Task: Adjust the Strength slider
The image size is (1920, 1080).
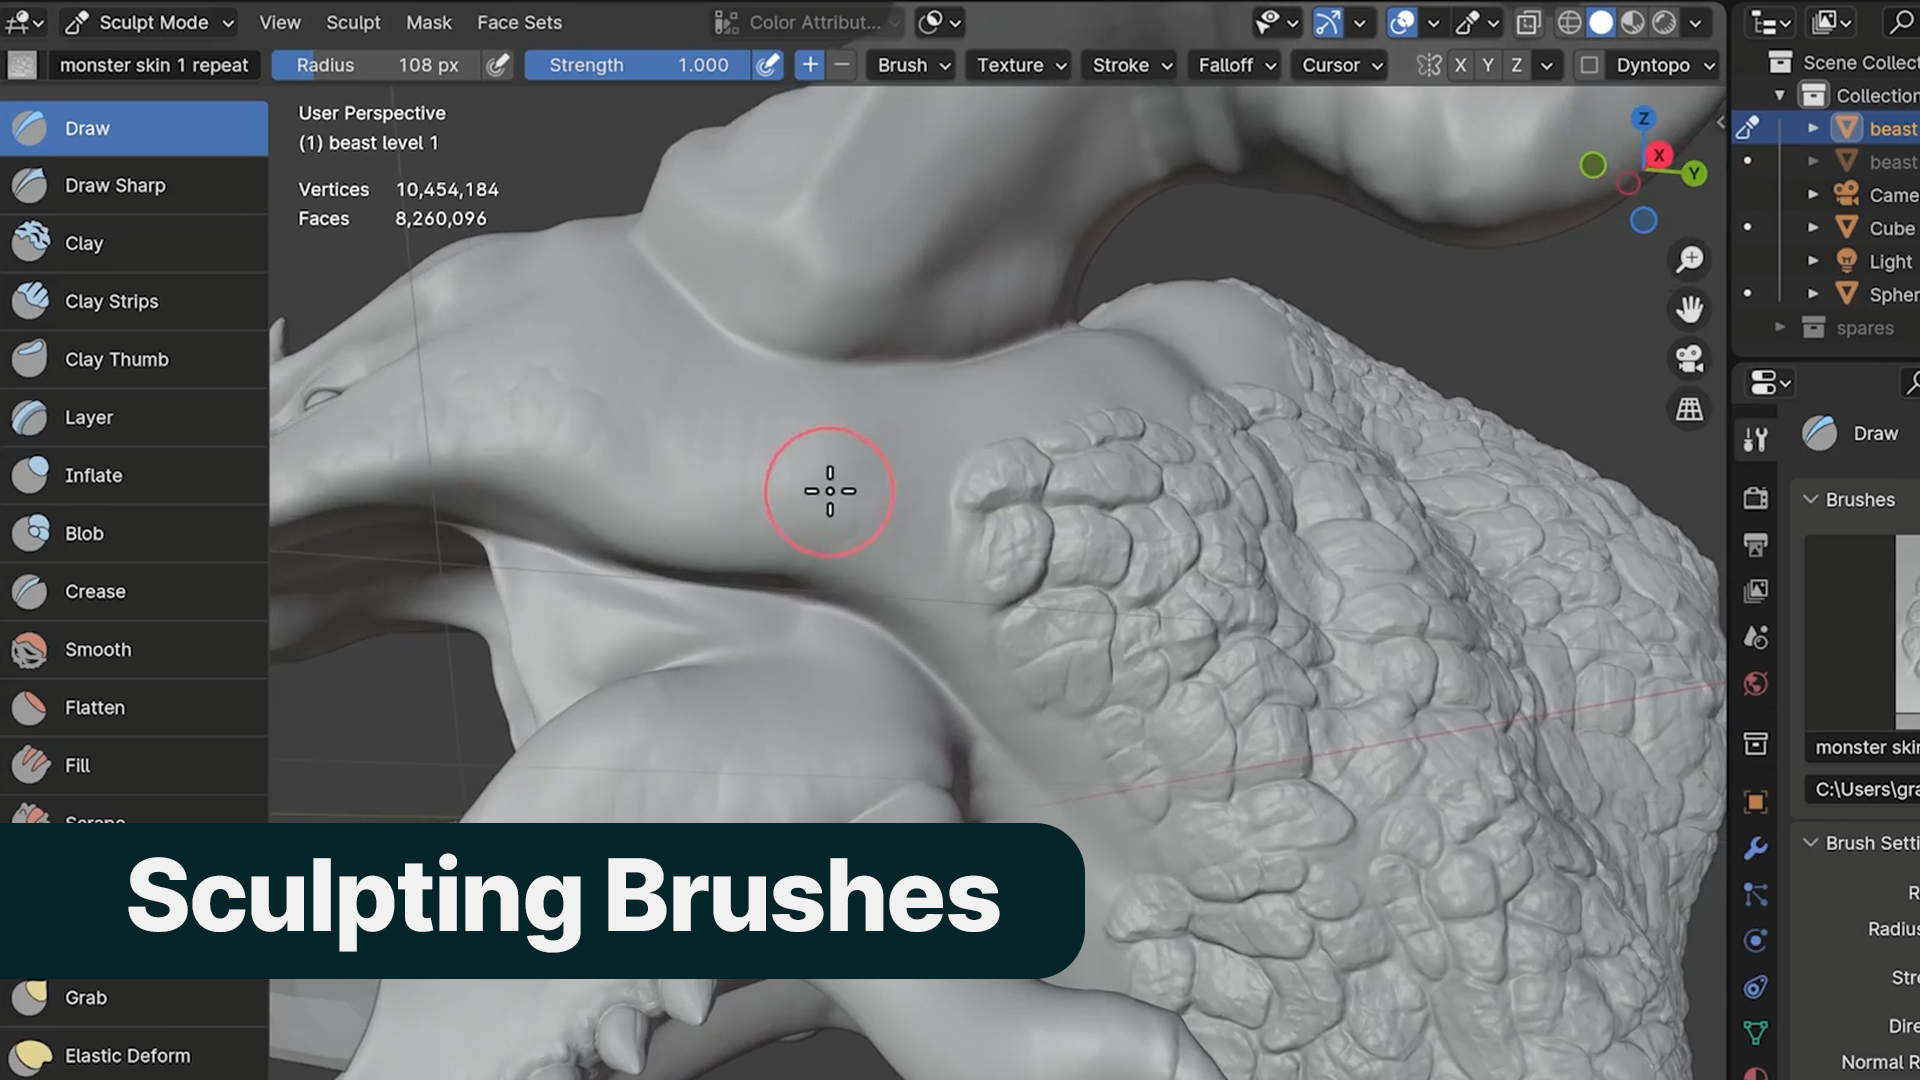Action: point(639,65)
